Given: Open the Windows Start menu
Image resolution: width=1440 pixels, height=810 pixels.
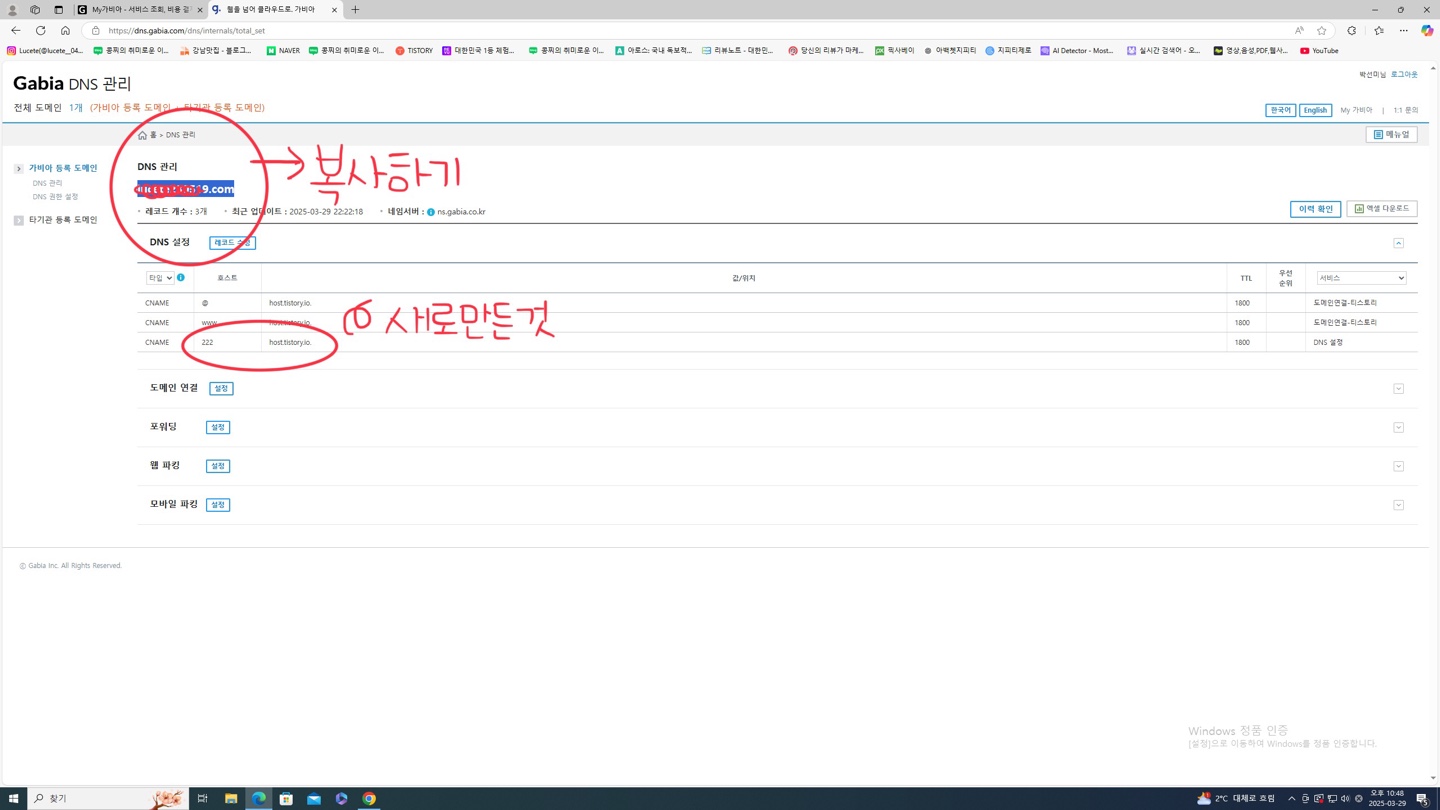Looking at the screenshot, I should pyautogui.click(x=13, y=799).
